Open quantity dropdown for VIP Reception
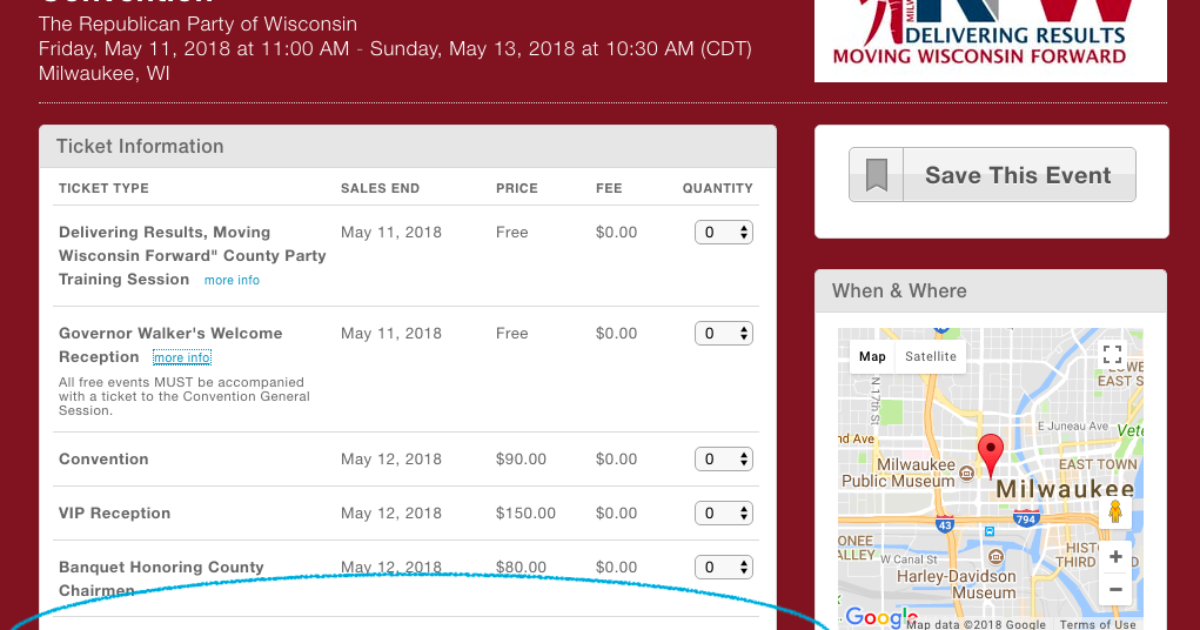 point(724,513)
